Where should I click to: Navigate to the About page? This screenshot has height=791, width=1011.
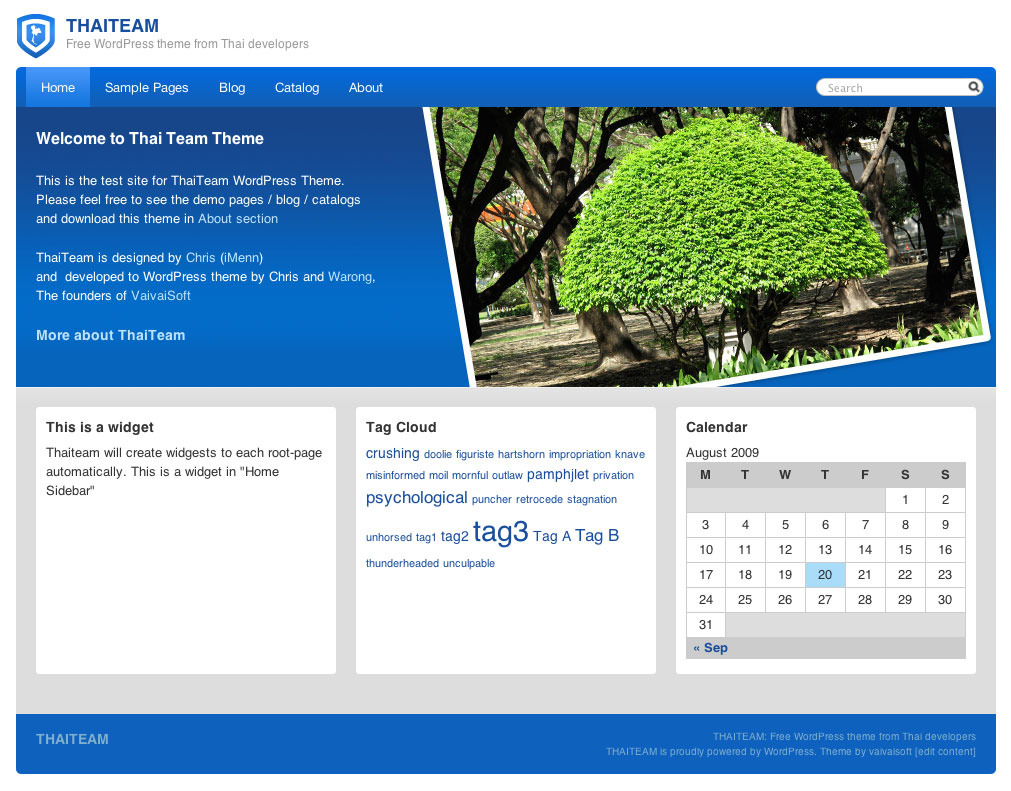(x=366, y=87)
